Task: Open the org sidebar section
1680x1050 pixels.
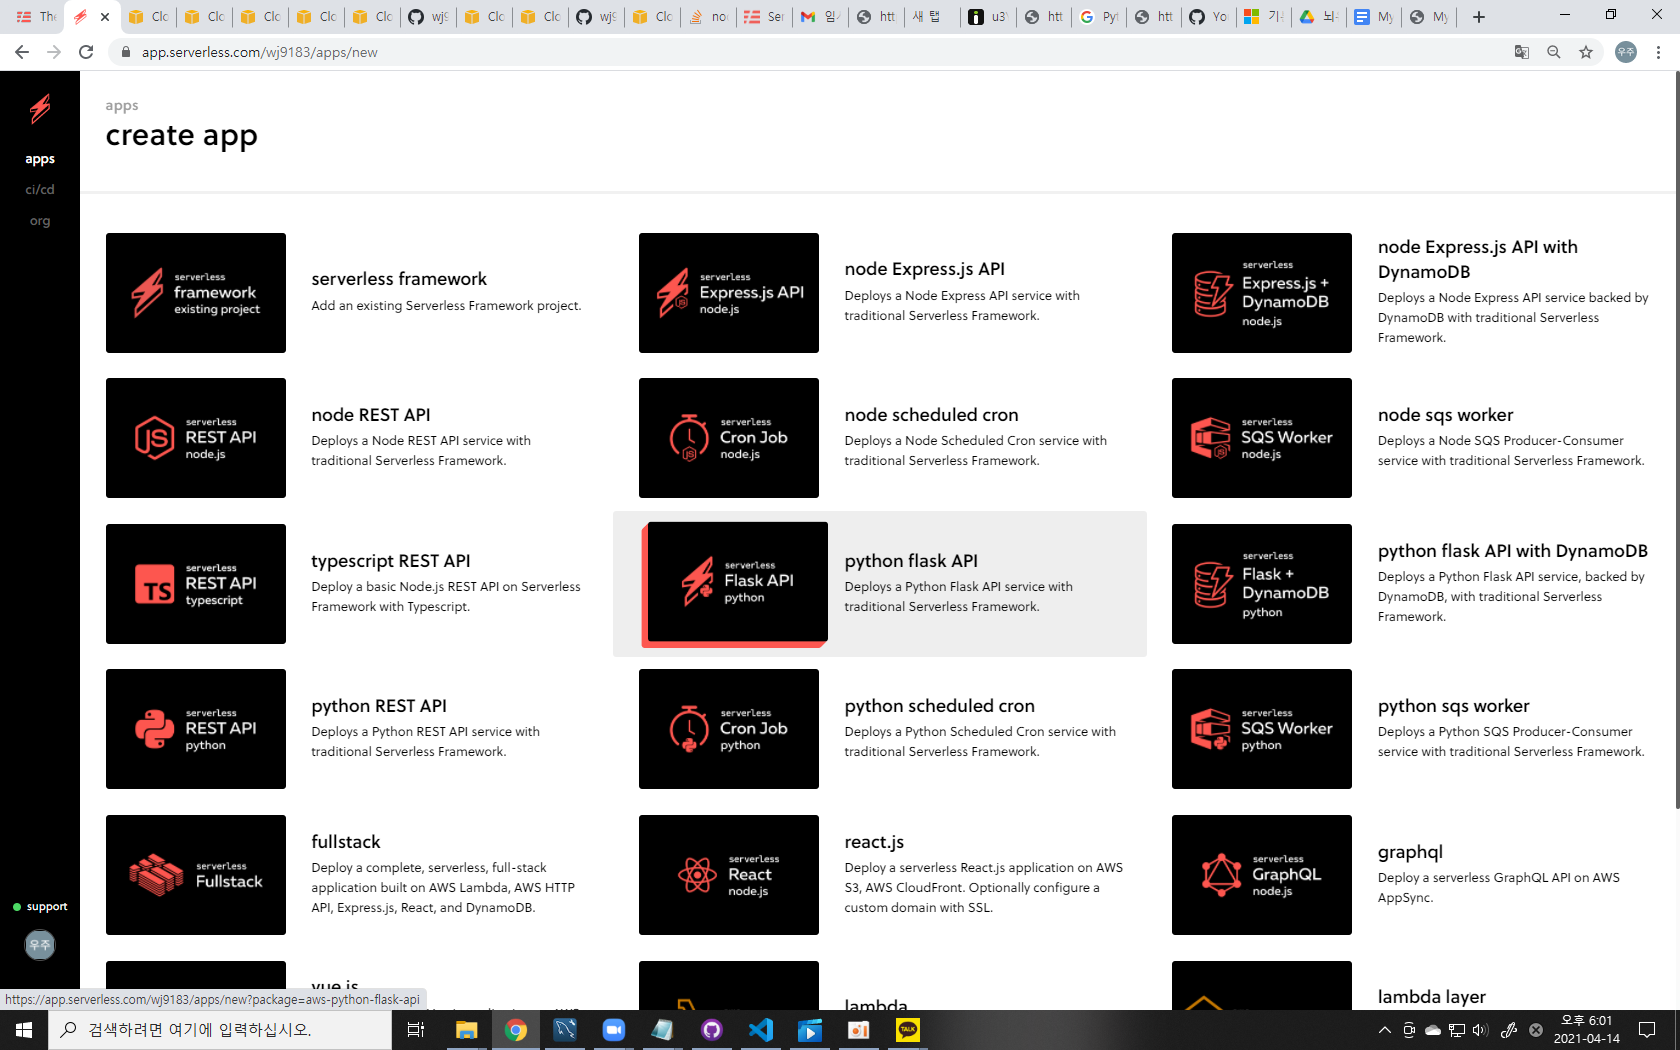Action: pos(40,221)
